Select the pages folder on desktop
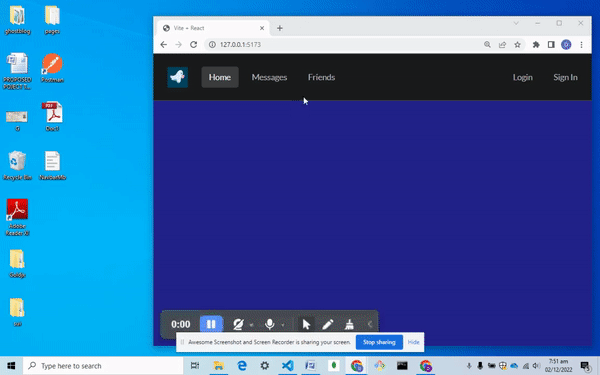This screenshot has height=375, width=600. click(52, 20)
